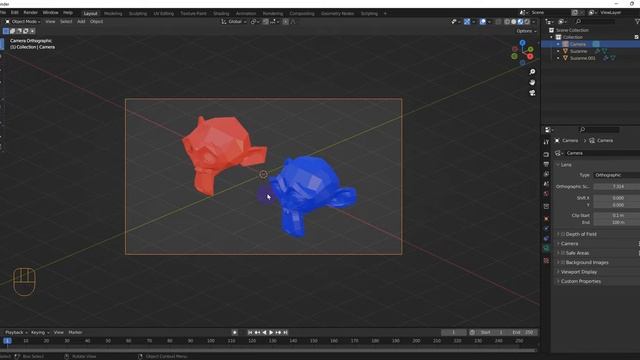Switch to the Geometry Nodes workspace tab
The width and height of the screenshot is (640, 360).
[337, 13]
